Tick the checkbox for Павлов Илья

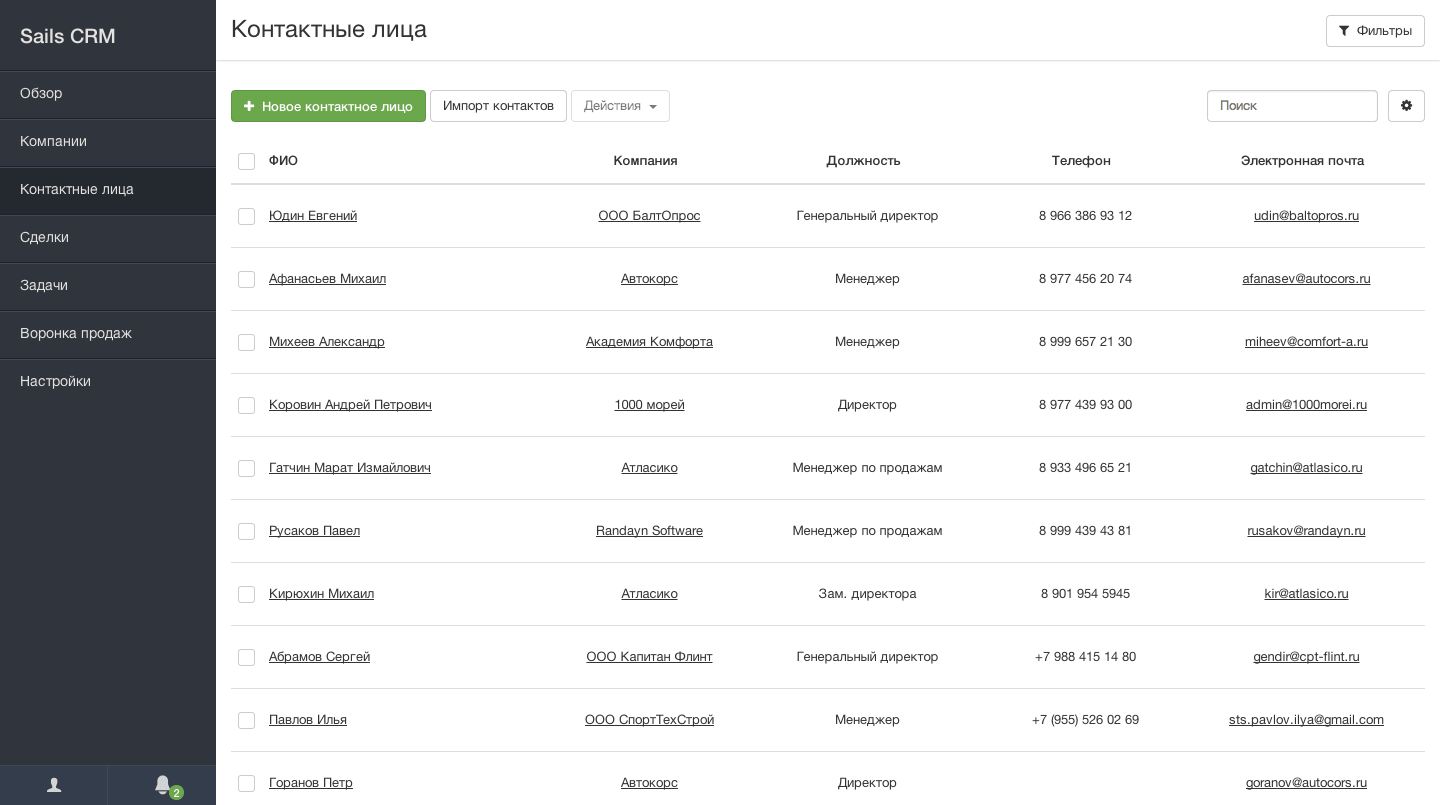click(247, 721)
